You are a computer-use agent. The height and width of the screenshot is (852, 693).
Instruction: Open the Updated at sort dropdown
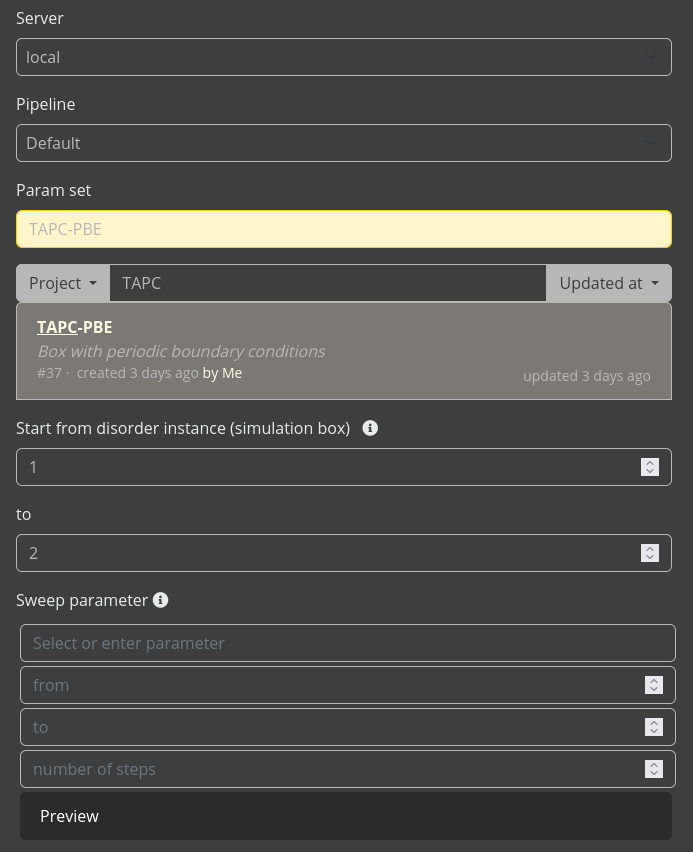pos(608,283)
